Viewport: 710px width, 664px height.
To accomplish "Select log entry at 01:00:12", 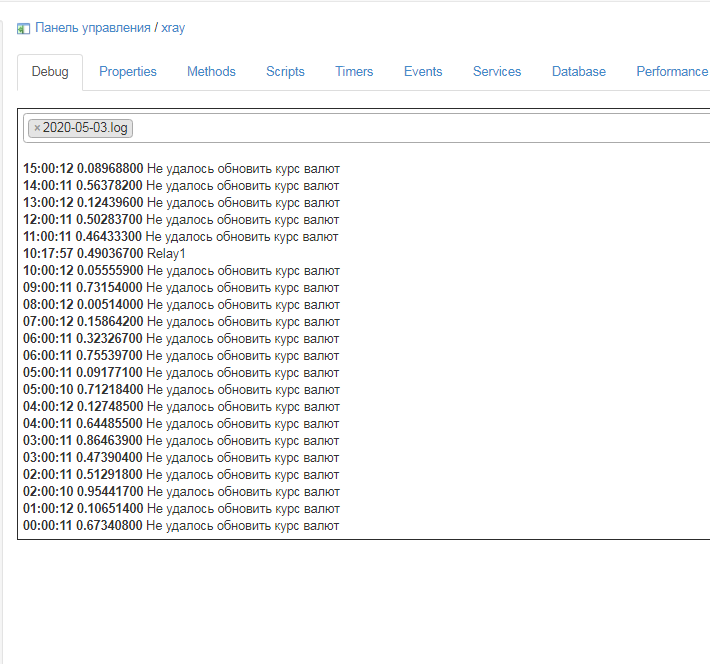I will pos(181,508).
